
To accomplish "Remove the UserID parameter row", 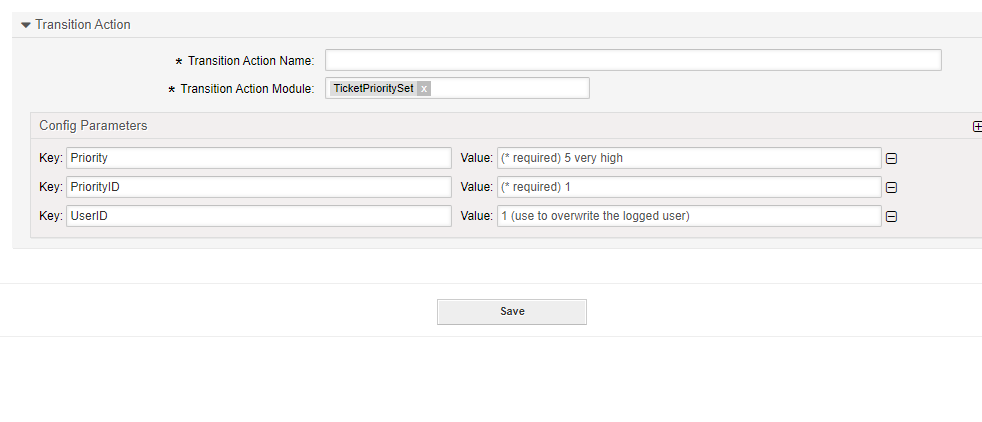I will pos(891,216).
